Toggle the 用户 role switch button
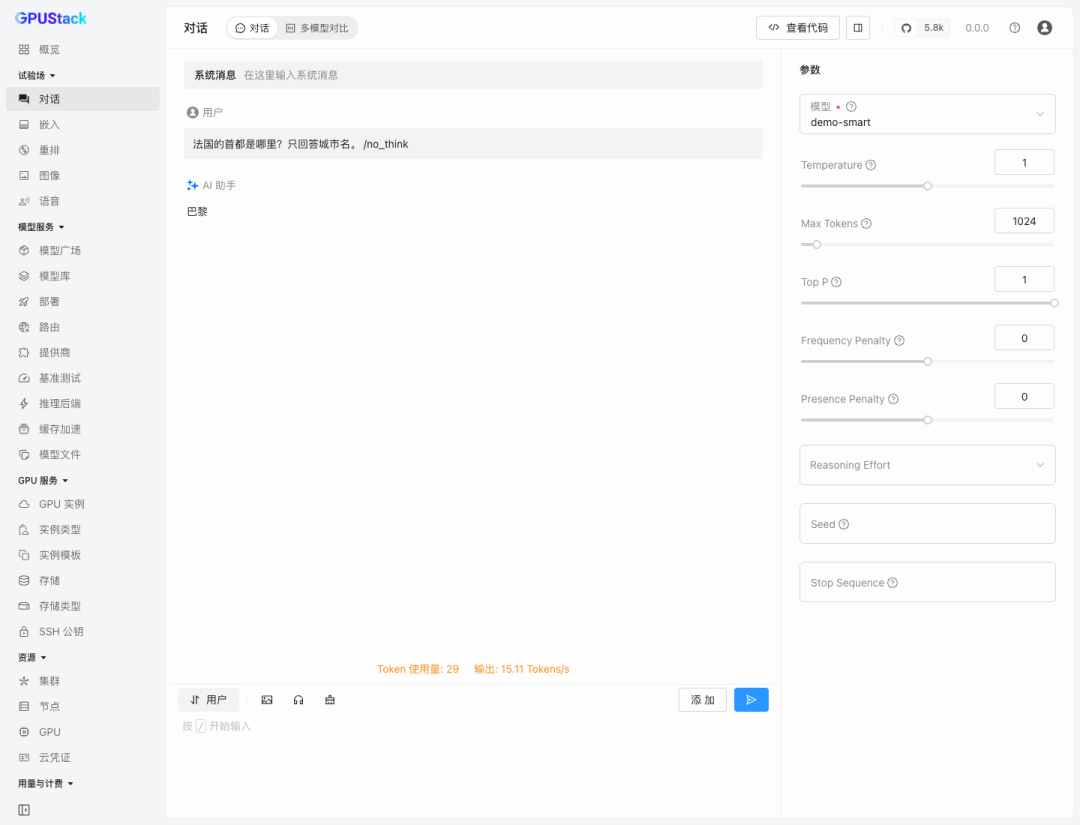Screen dimensions: 1080x825 (x=208, y=700)
